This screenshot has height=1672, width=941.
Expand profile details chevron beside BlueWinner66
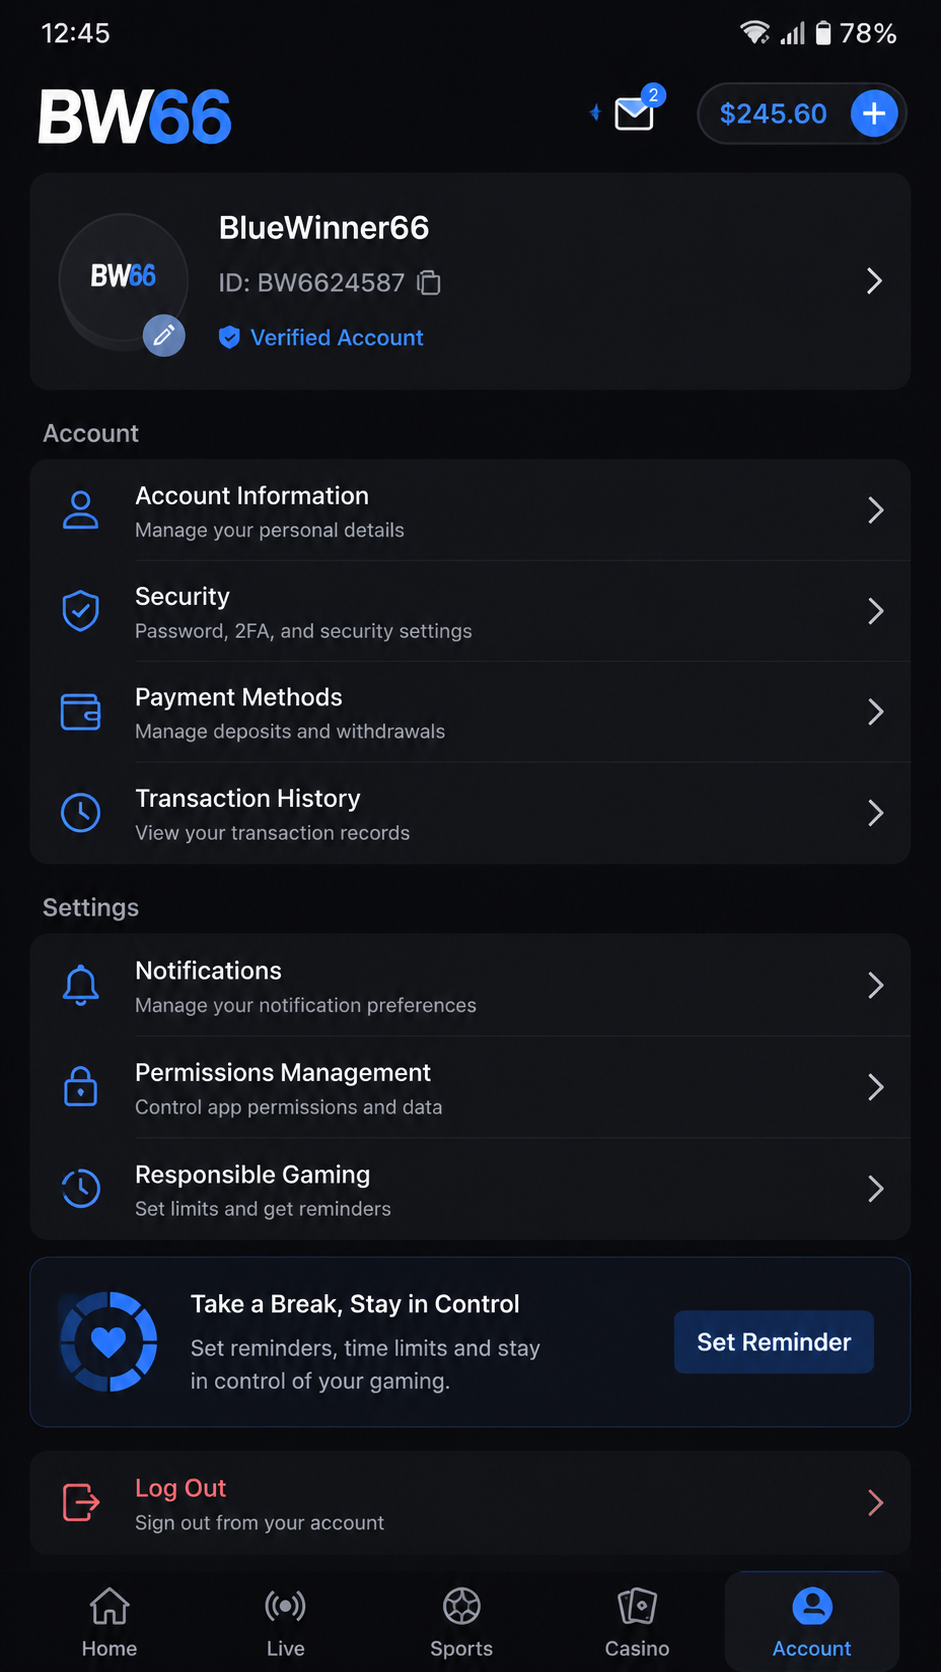tap(874, 281)
